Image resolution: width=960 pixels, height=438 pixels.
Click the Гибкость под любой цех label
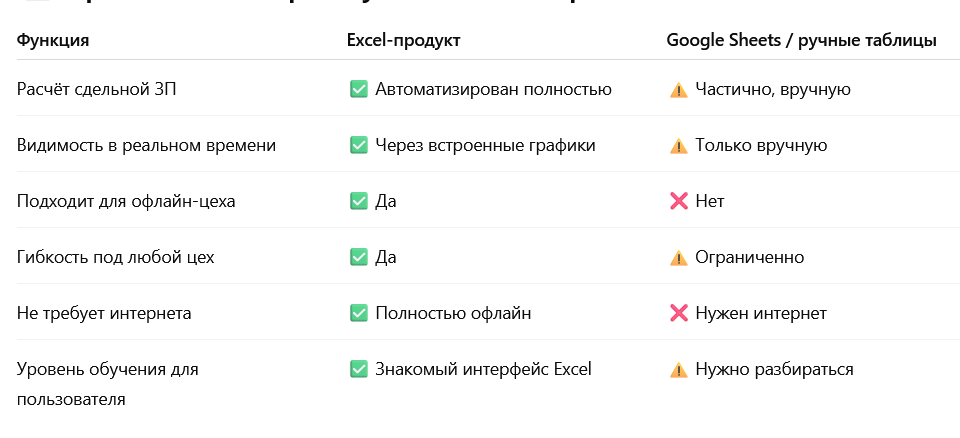pyautogui.click(x=116, y=257)
